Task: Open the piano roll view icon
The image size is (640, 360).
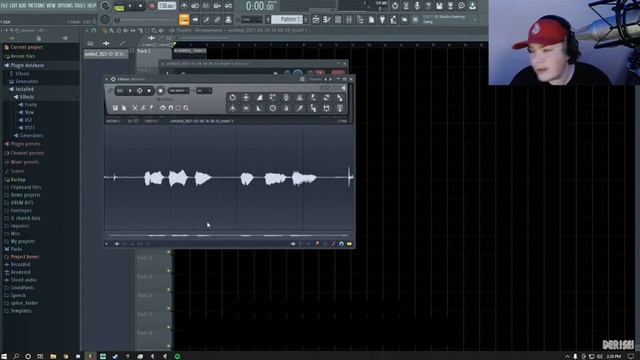Action: coord(327,19)
